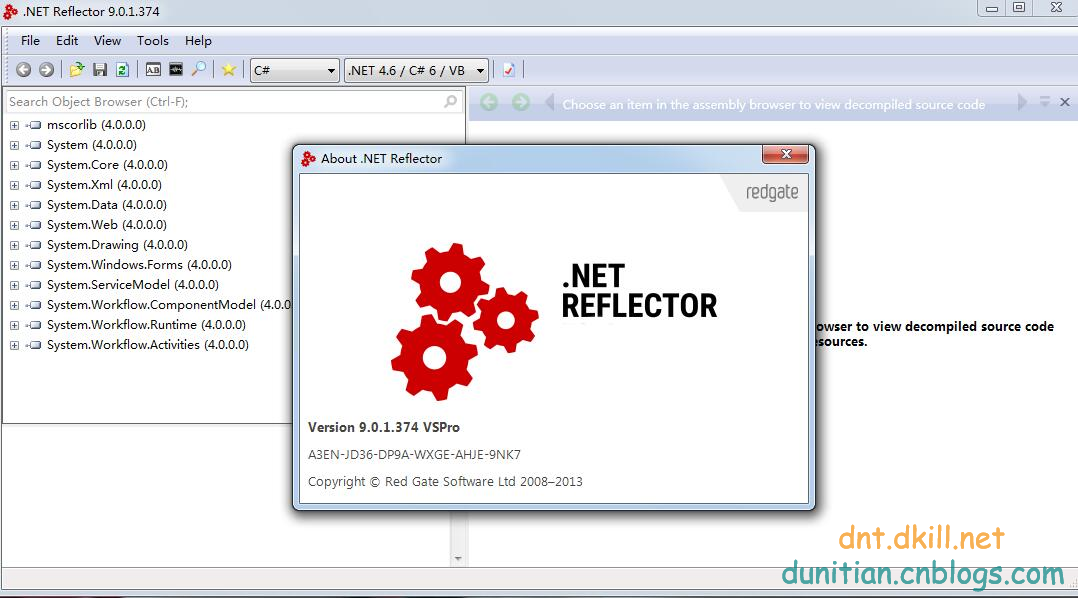Expand the System.Windows.Forms node

click(14, 265)
